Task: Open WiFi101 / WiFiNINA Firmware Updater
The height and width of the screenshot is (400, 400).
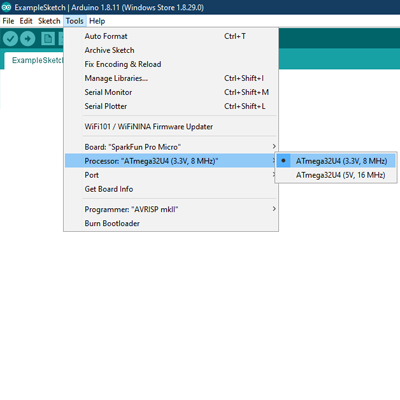Action: [x=171, y=127]
